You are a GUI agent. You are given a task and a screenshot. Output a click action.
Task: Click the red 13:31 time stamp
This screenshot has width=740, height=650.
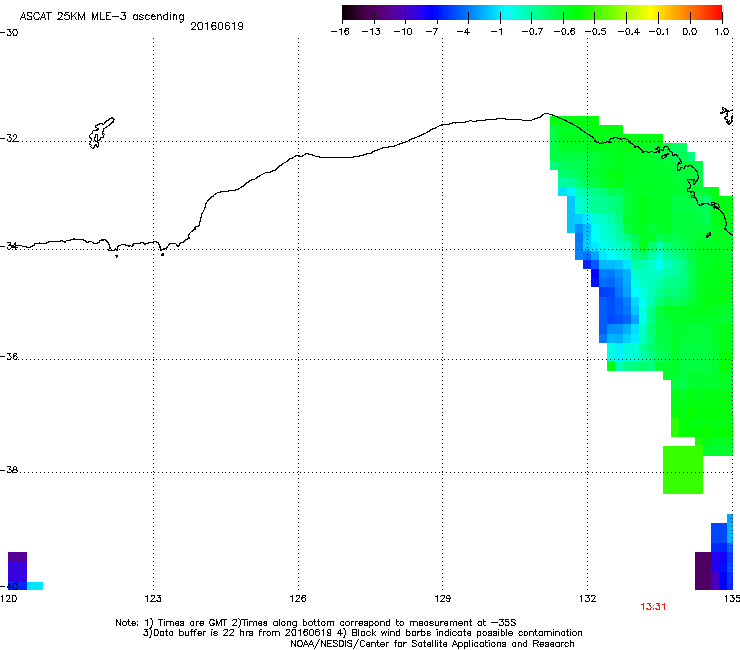[653, 607]
